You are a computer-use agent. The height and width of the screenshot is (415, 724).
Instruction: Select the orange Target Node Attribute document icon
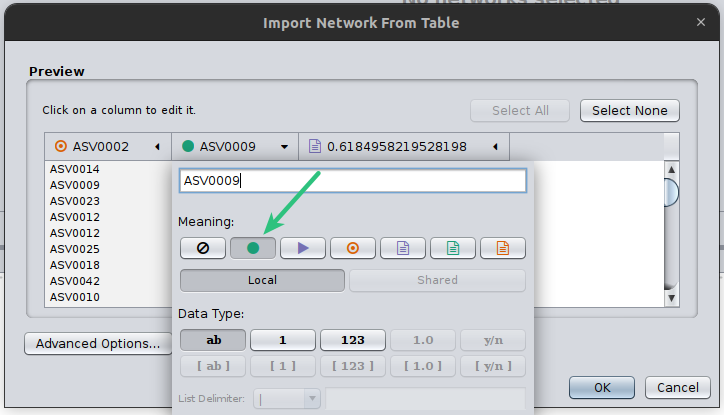point(503,248)
